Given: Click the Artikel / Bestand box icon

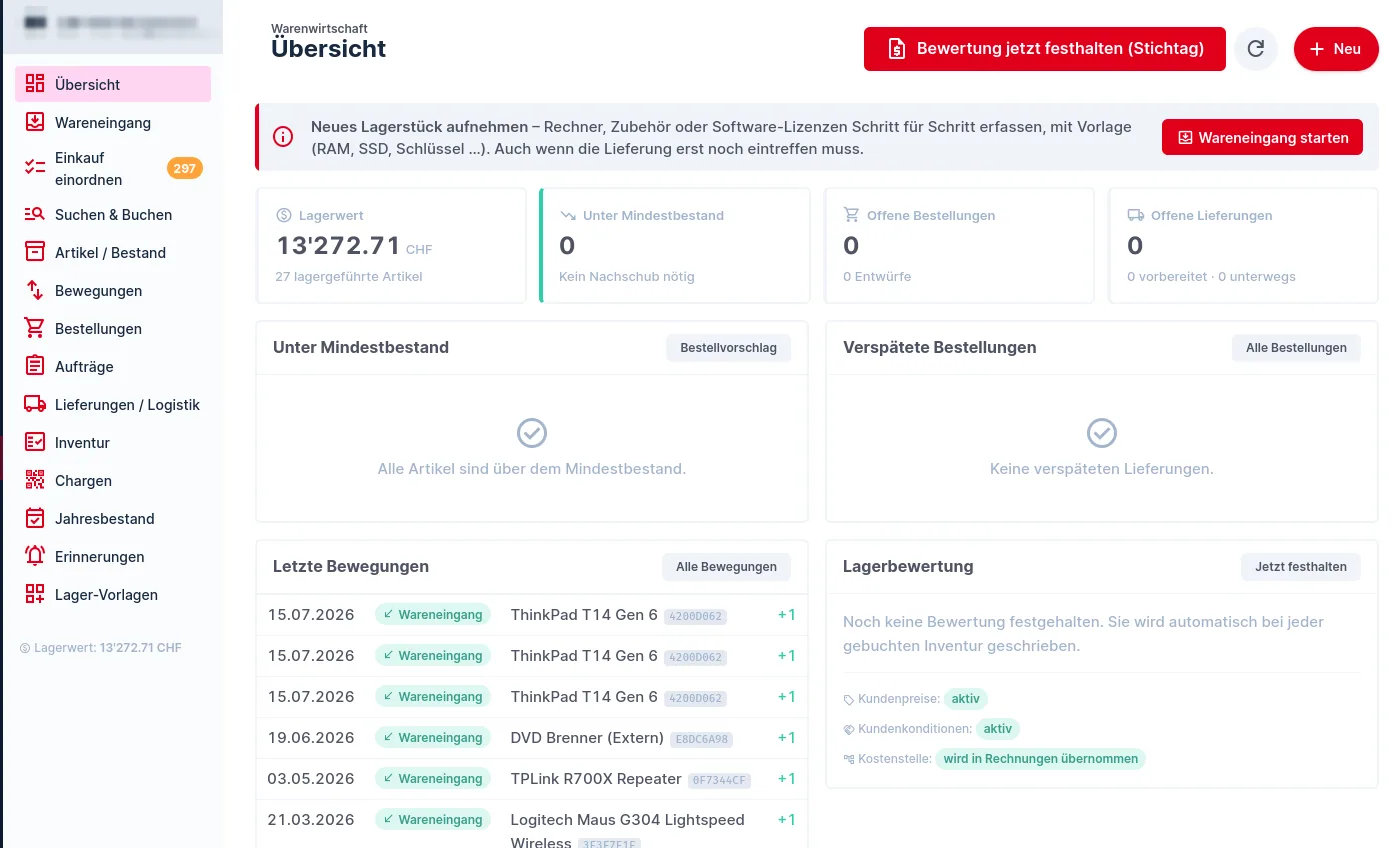Looking at the screenshot, I should tap(35, 252).
